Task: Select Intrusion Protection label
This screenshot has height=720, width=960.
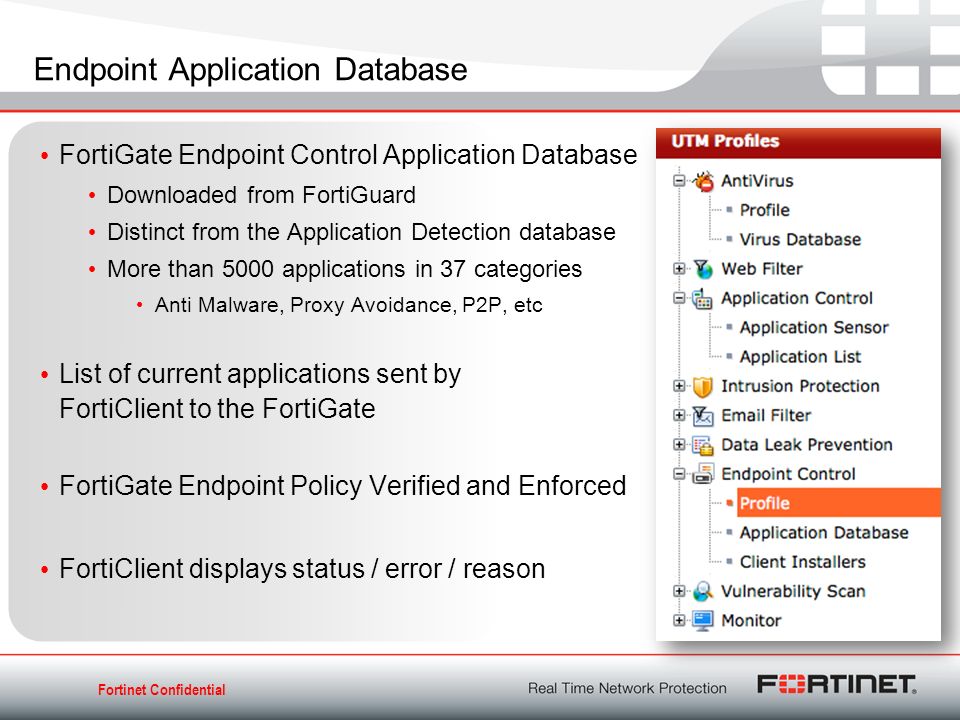Action: coord(800,386)
